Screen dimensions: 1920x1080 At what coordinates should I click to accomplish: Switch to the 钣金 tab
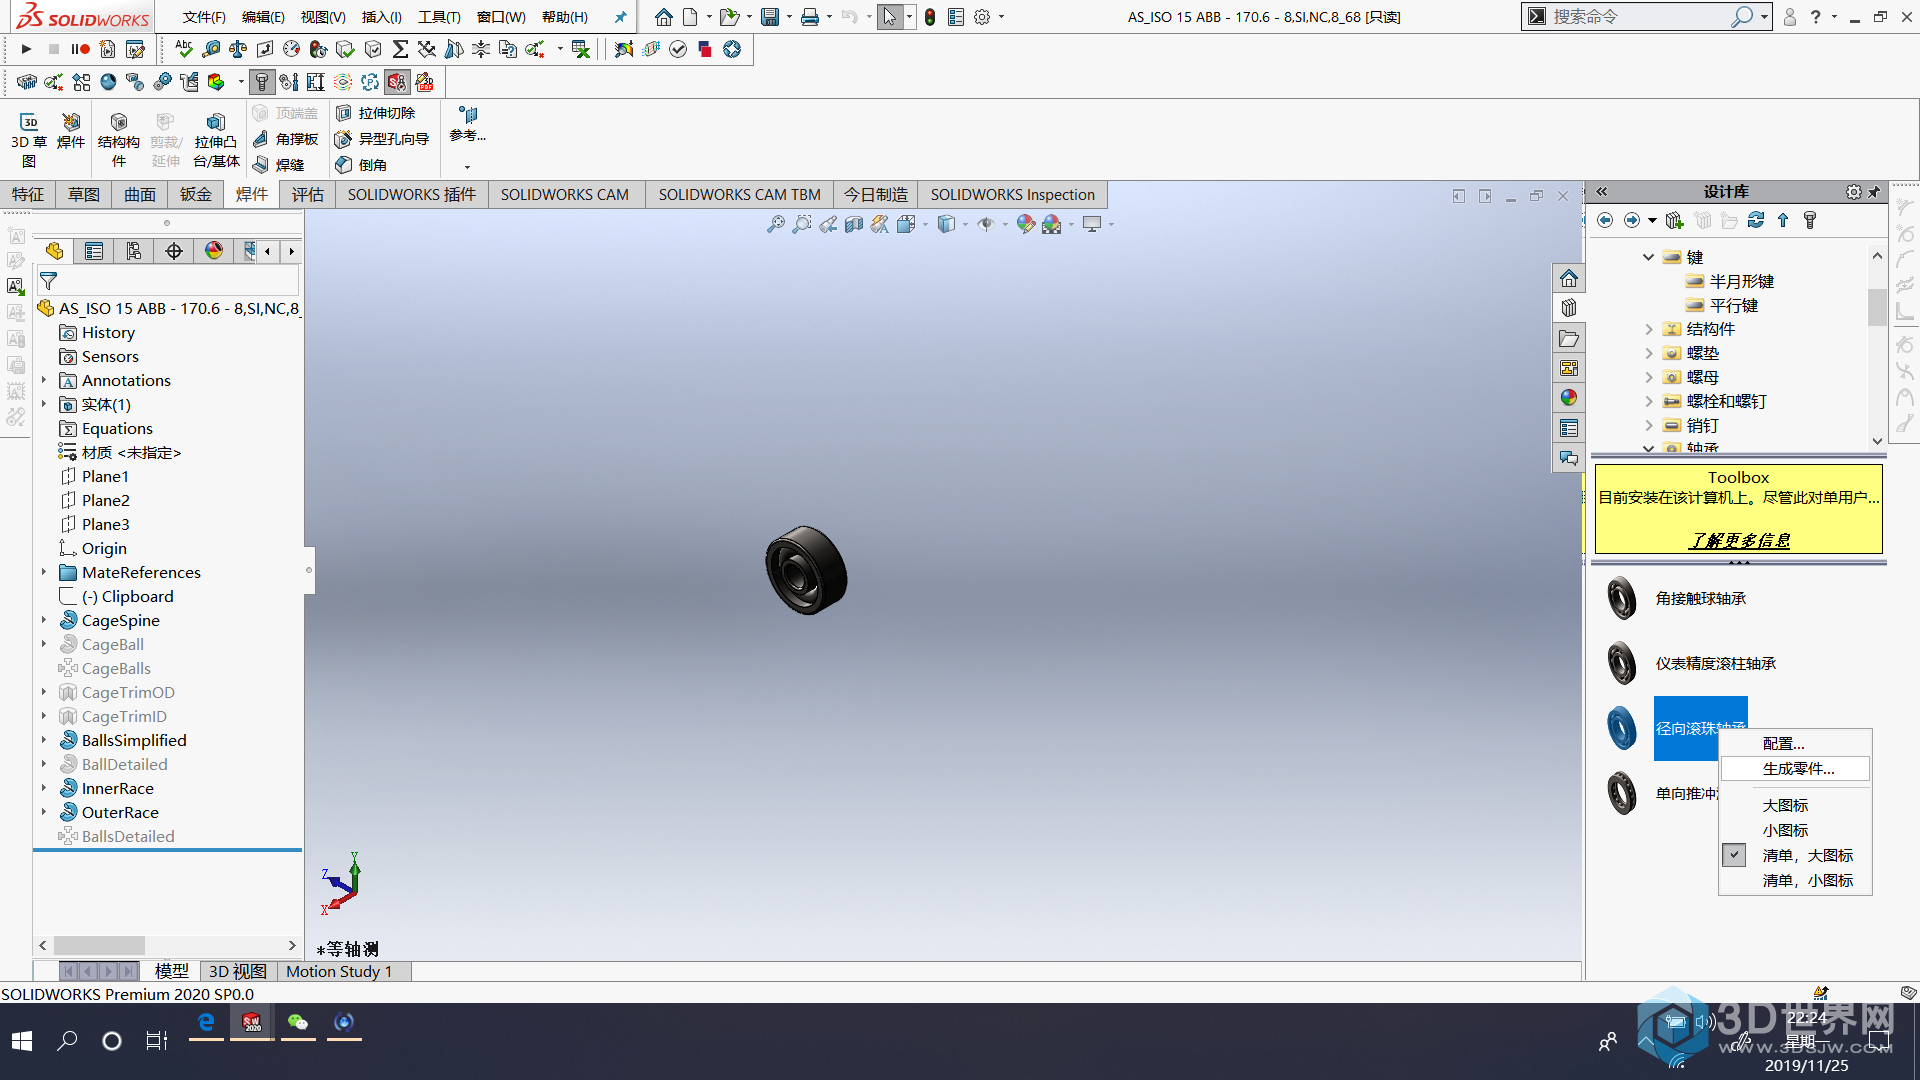(x=195, y=194)
